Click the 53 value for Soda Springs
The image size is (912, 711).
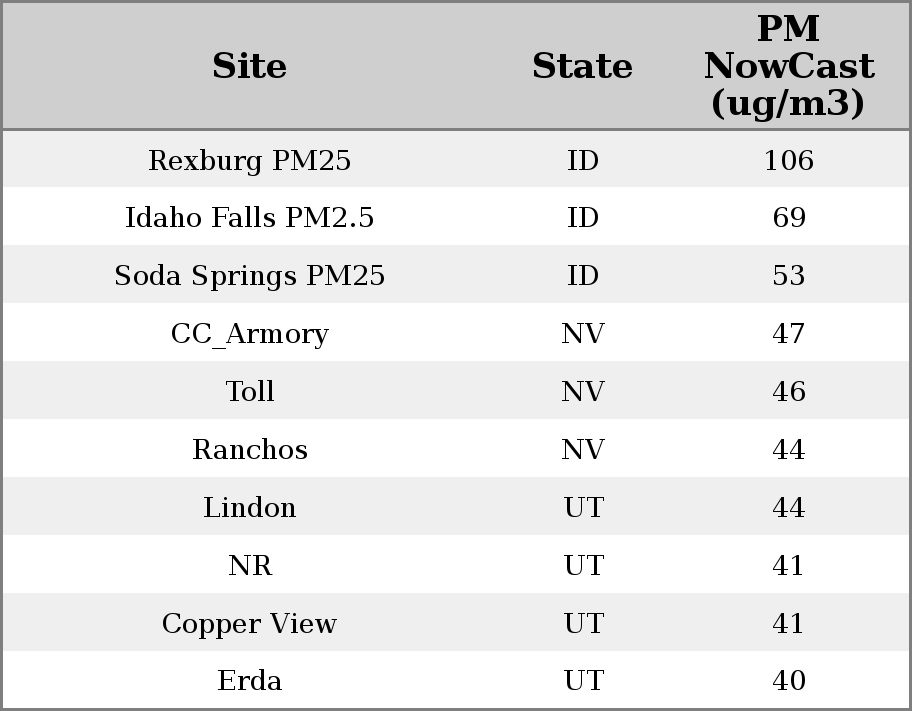[788, 276]
